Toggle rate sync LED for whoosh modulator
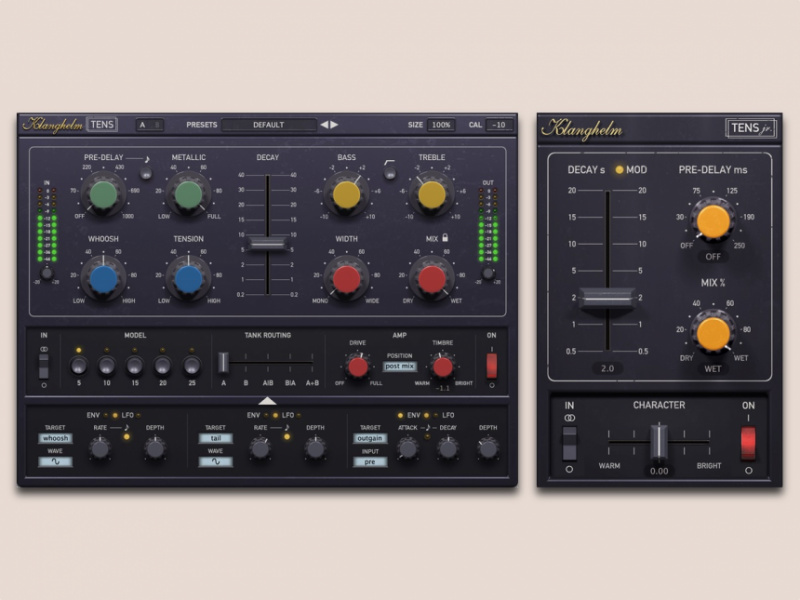800x600 pixels. pos(127,437)
